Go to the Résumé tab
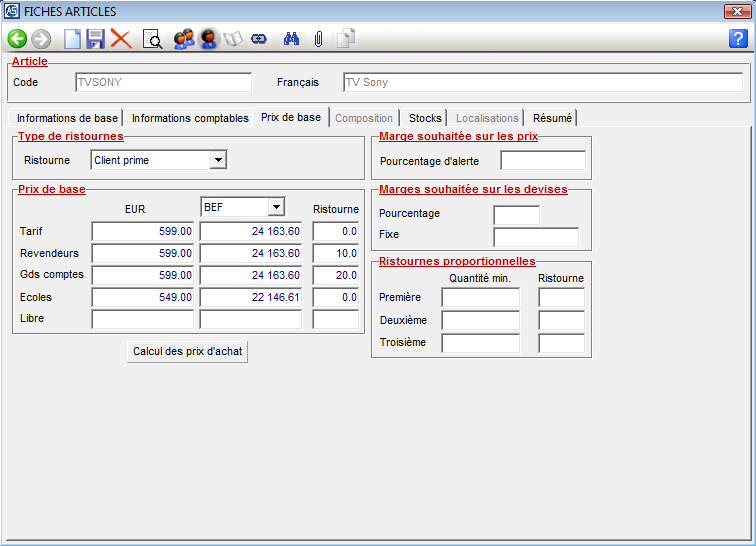 coord(552,118)
